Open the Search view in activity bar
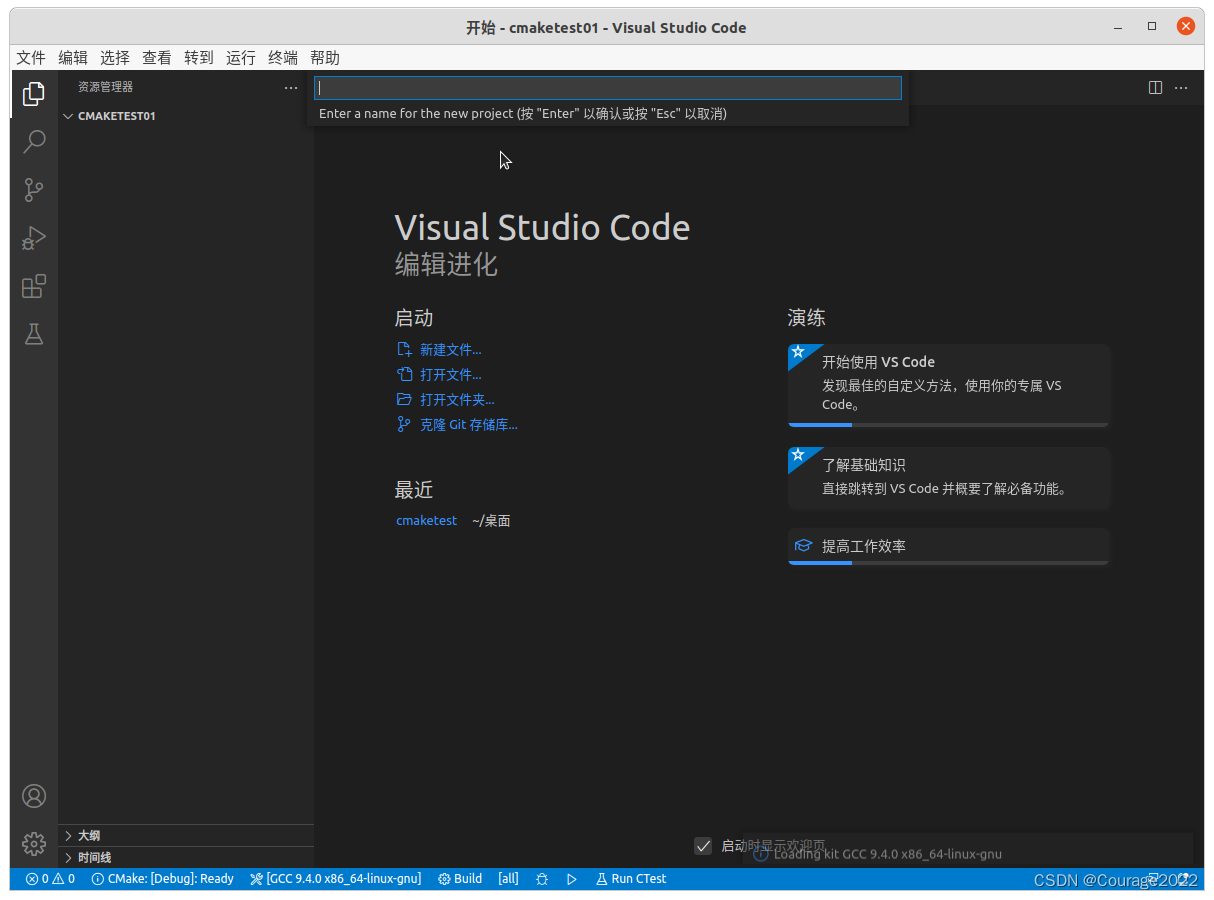The height and width of the screenshot is (900, 1214). pyautogui.click(x=34, y=141)
